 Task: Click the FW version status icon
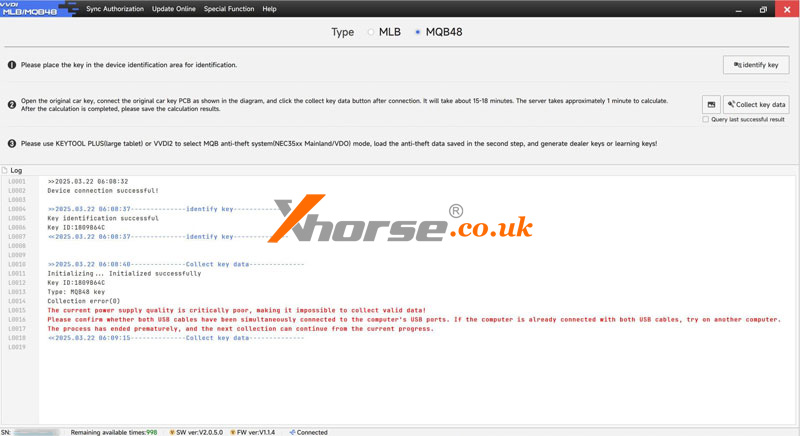(x=229, y=432)
